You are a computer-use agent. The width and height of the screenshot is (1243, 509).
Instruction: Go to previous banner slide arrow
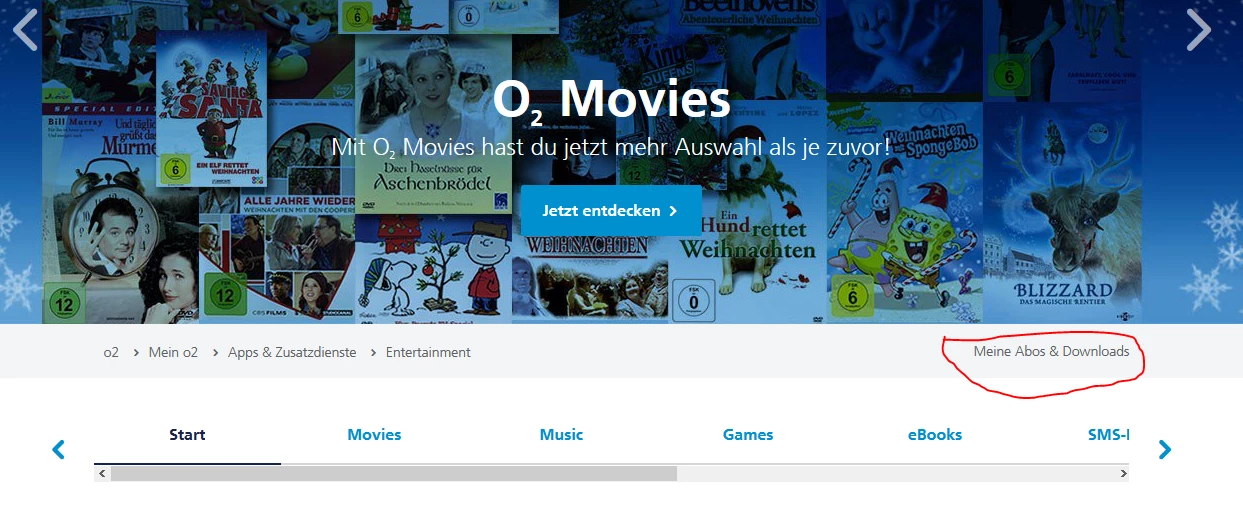(26, 30)
